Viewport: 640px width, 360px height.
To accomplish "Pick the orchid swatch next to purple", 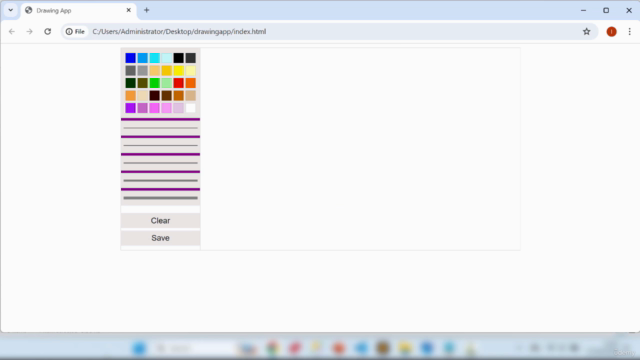I will (x=142, y=108).
